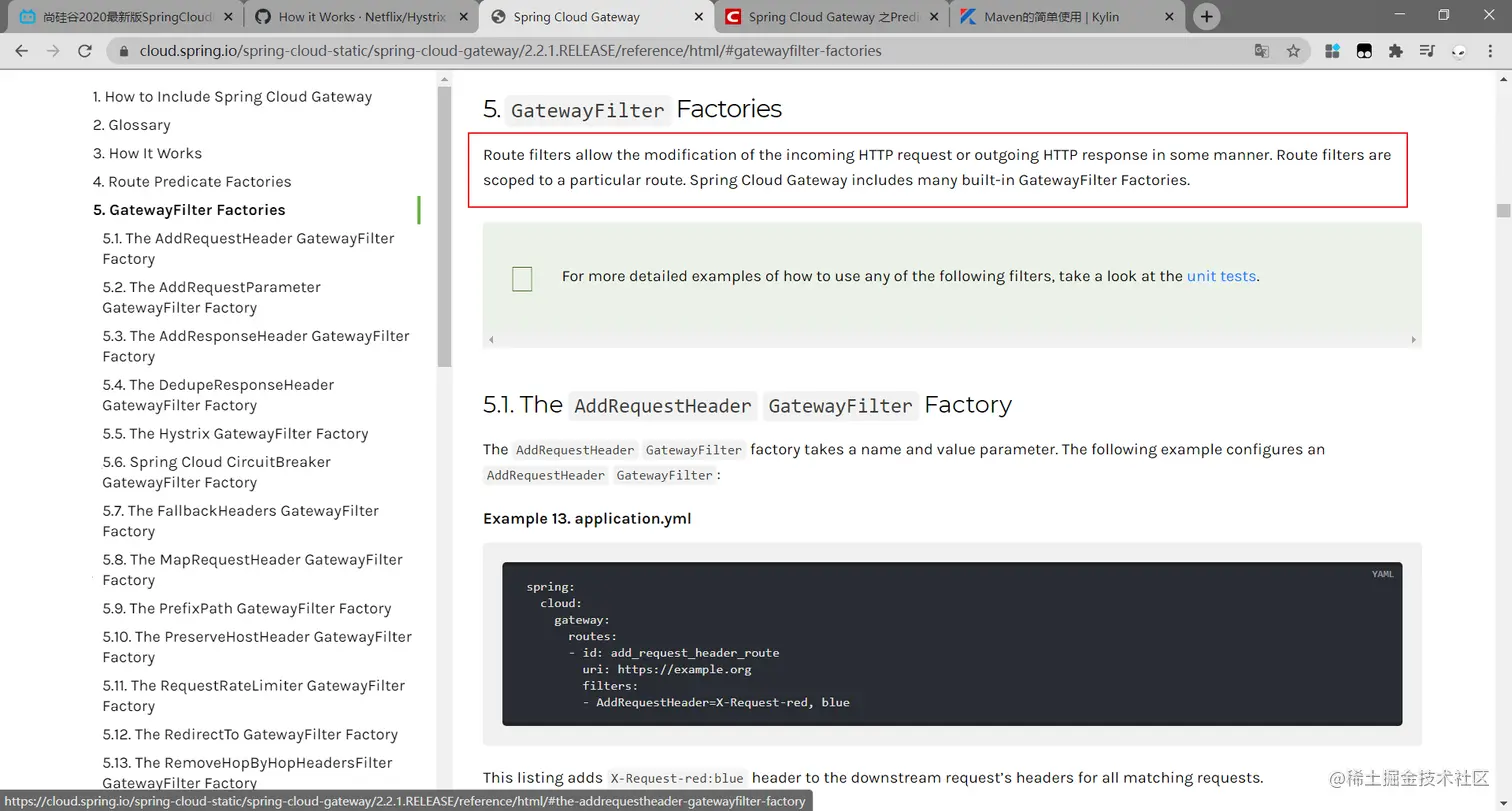Open Chrome's three-dot menu

click(x=1491, y=51)
